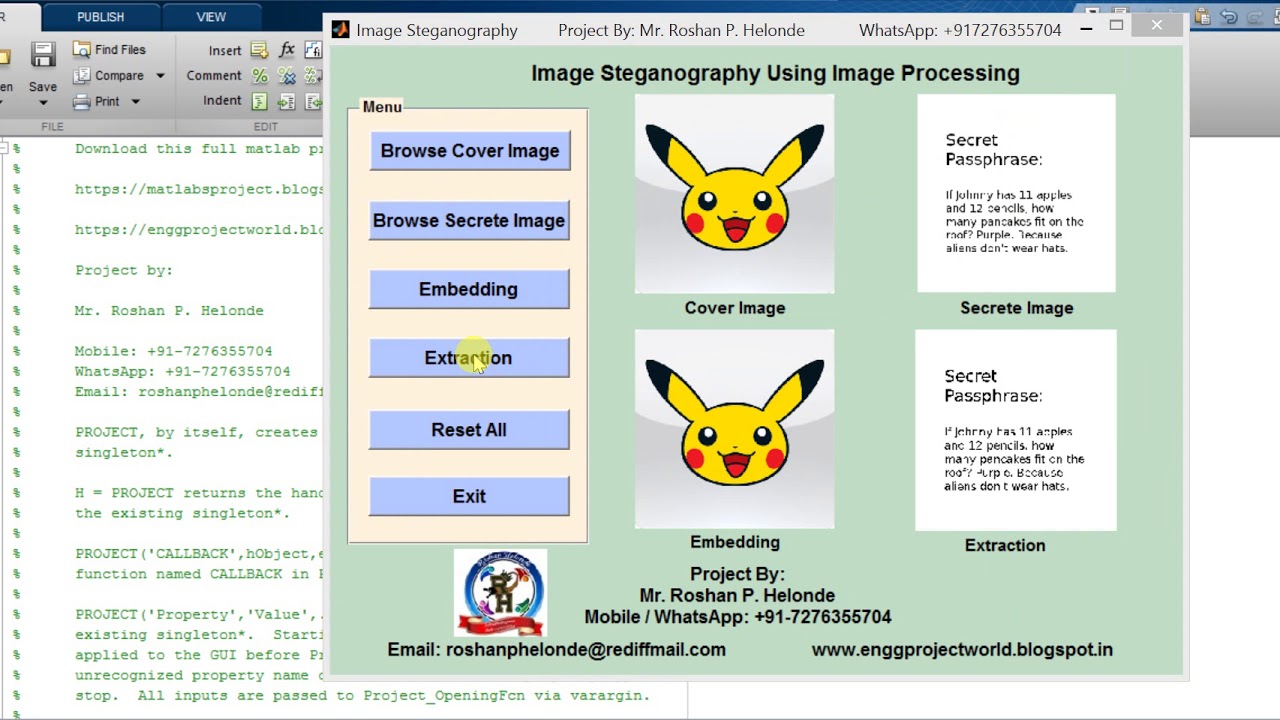Click the 'Secrete Image' label
The width and height of the screenshot is (1280, 720).
(1017, 308)
